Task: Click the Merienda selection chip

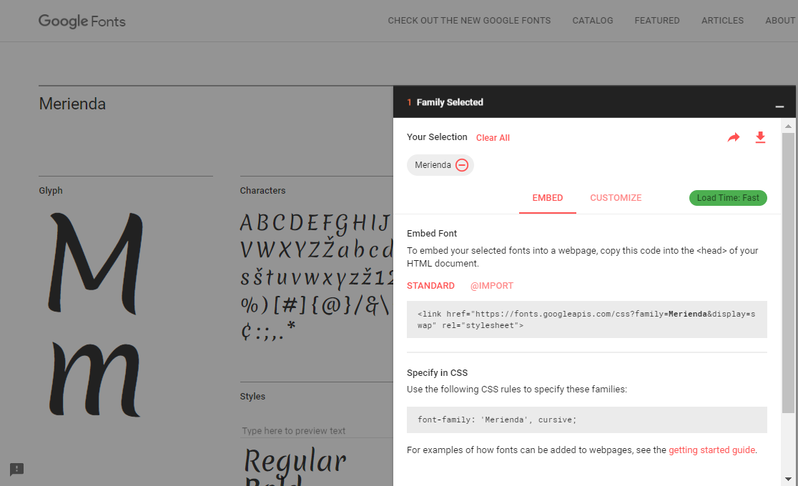Action: pyautogui.click(x=440, y=165)
